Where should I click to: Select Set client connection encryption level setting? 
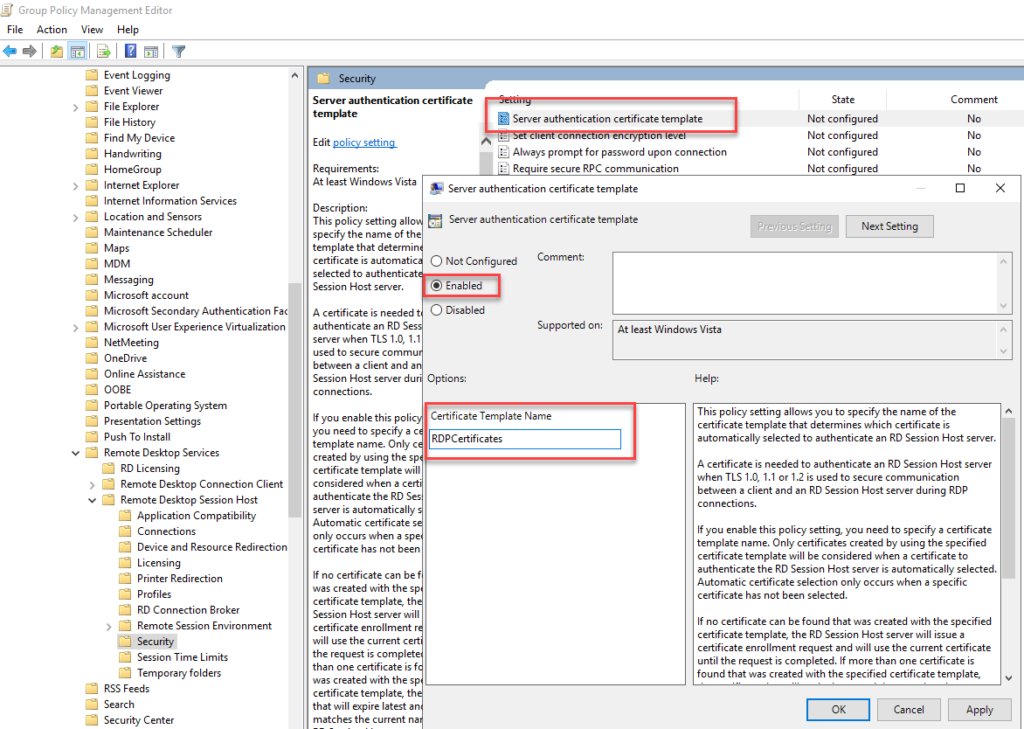coord(599,135)
